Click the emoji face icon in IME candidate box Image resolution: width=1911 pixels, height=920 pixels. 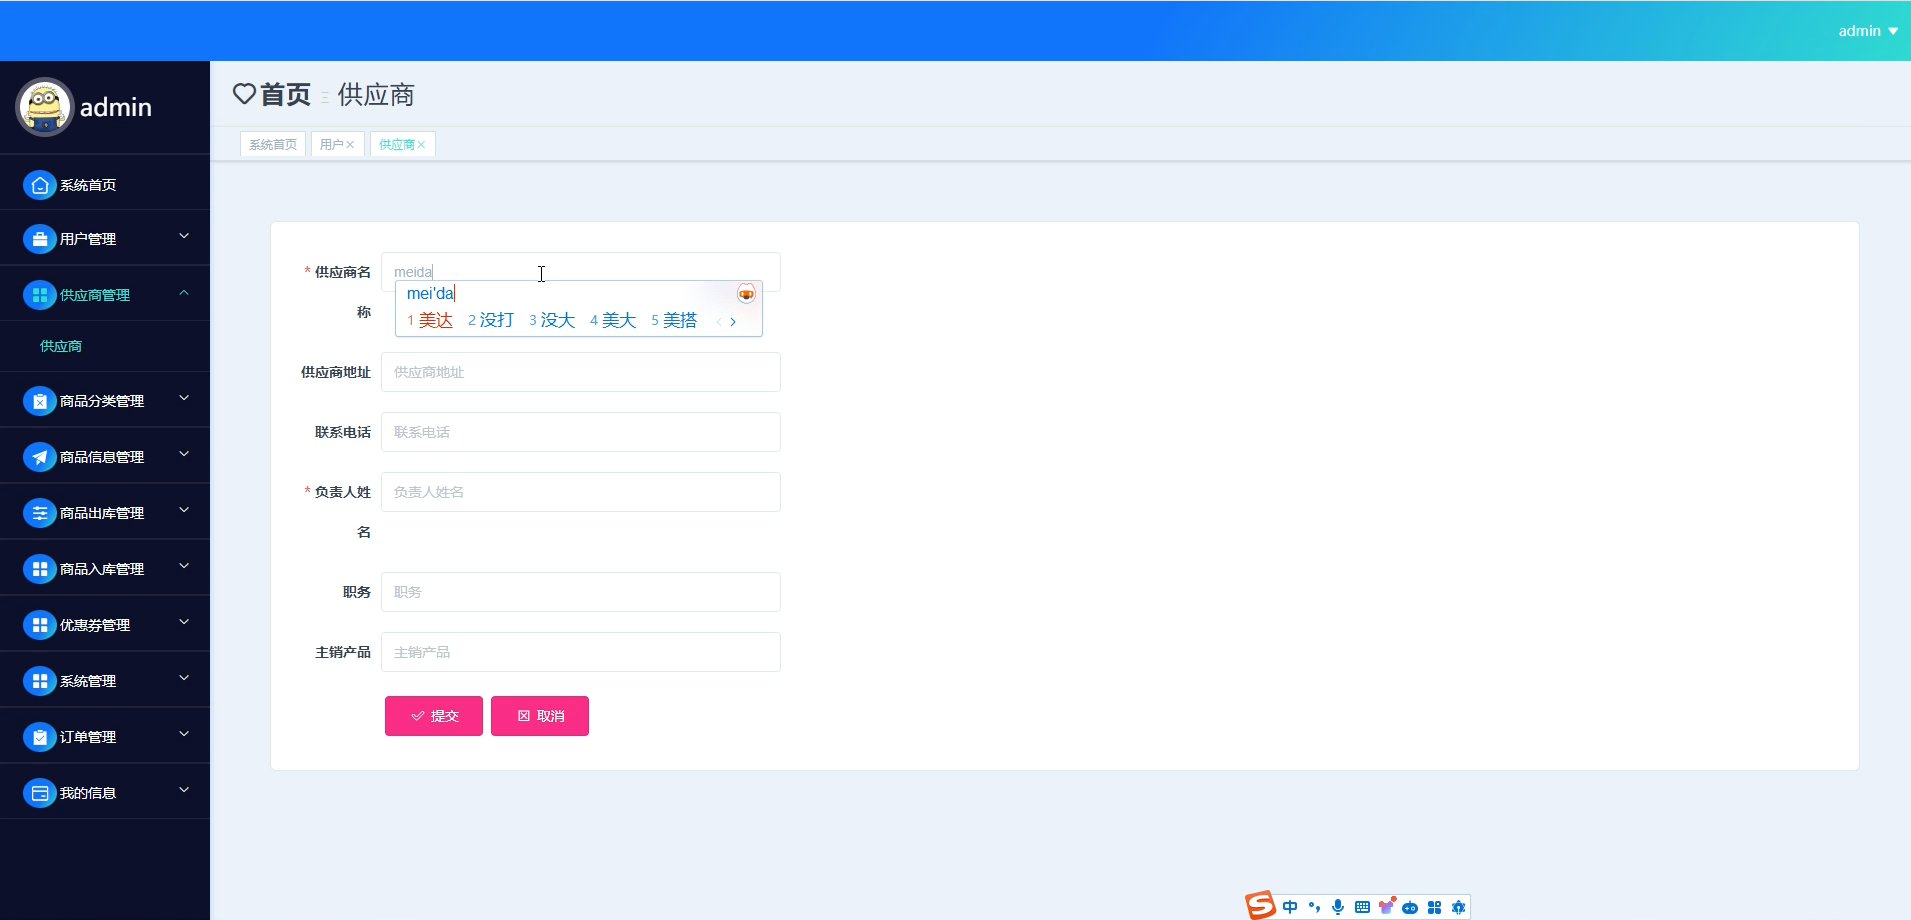point(746,293)
